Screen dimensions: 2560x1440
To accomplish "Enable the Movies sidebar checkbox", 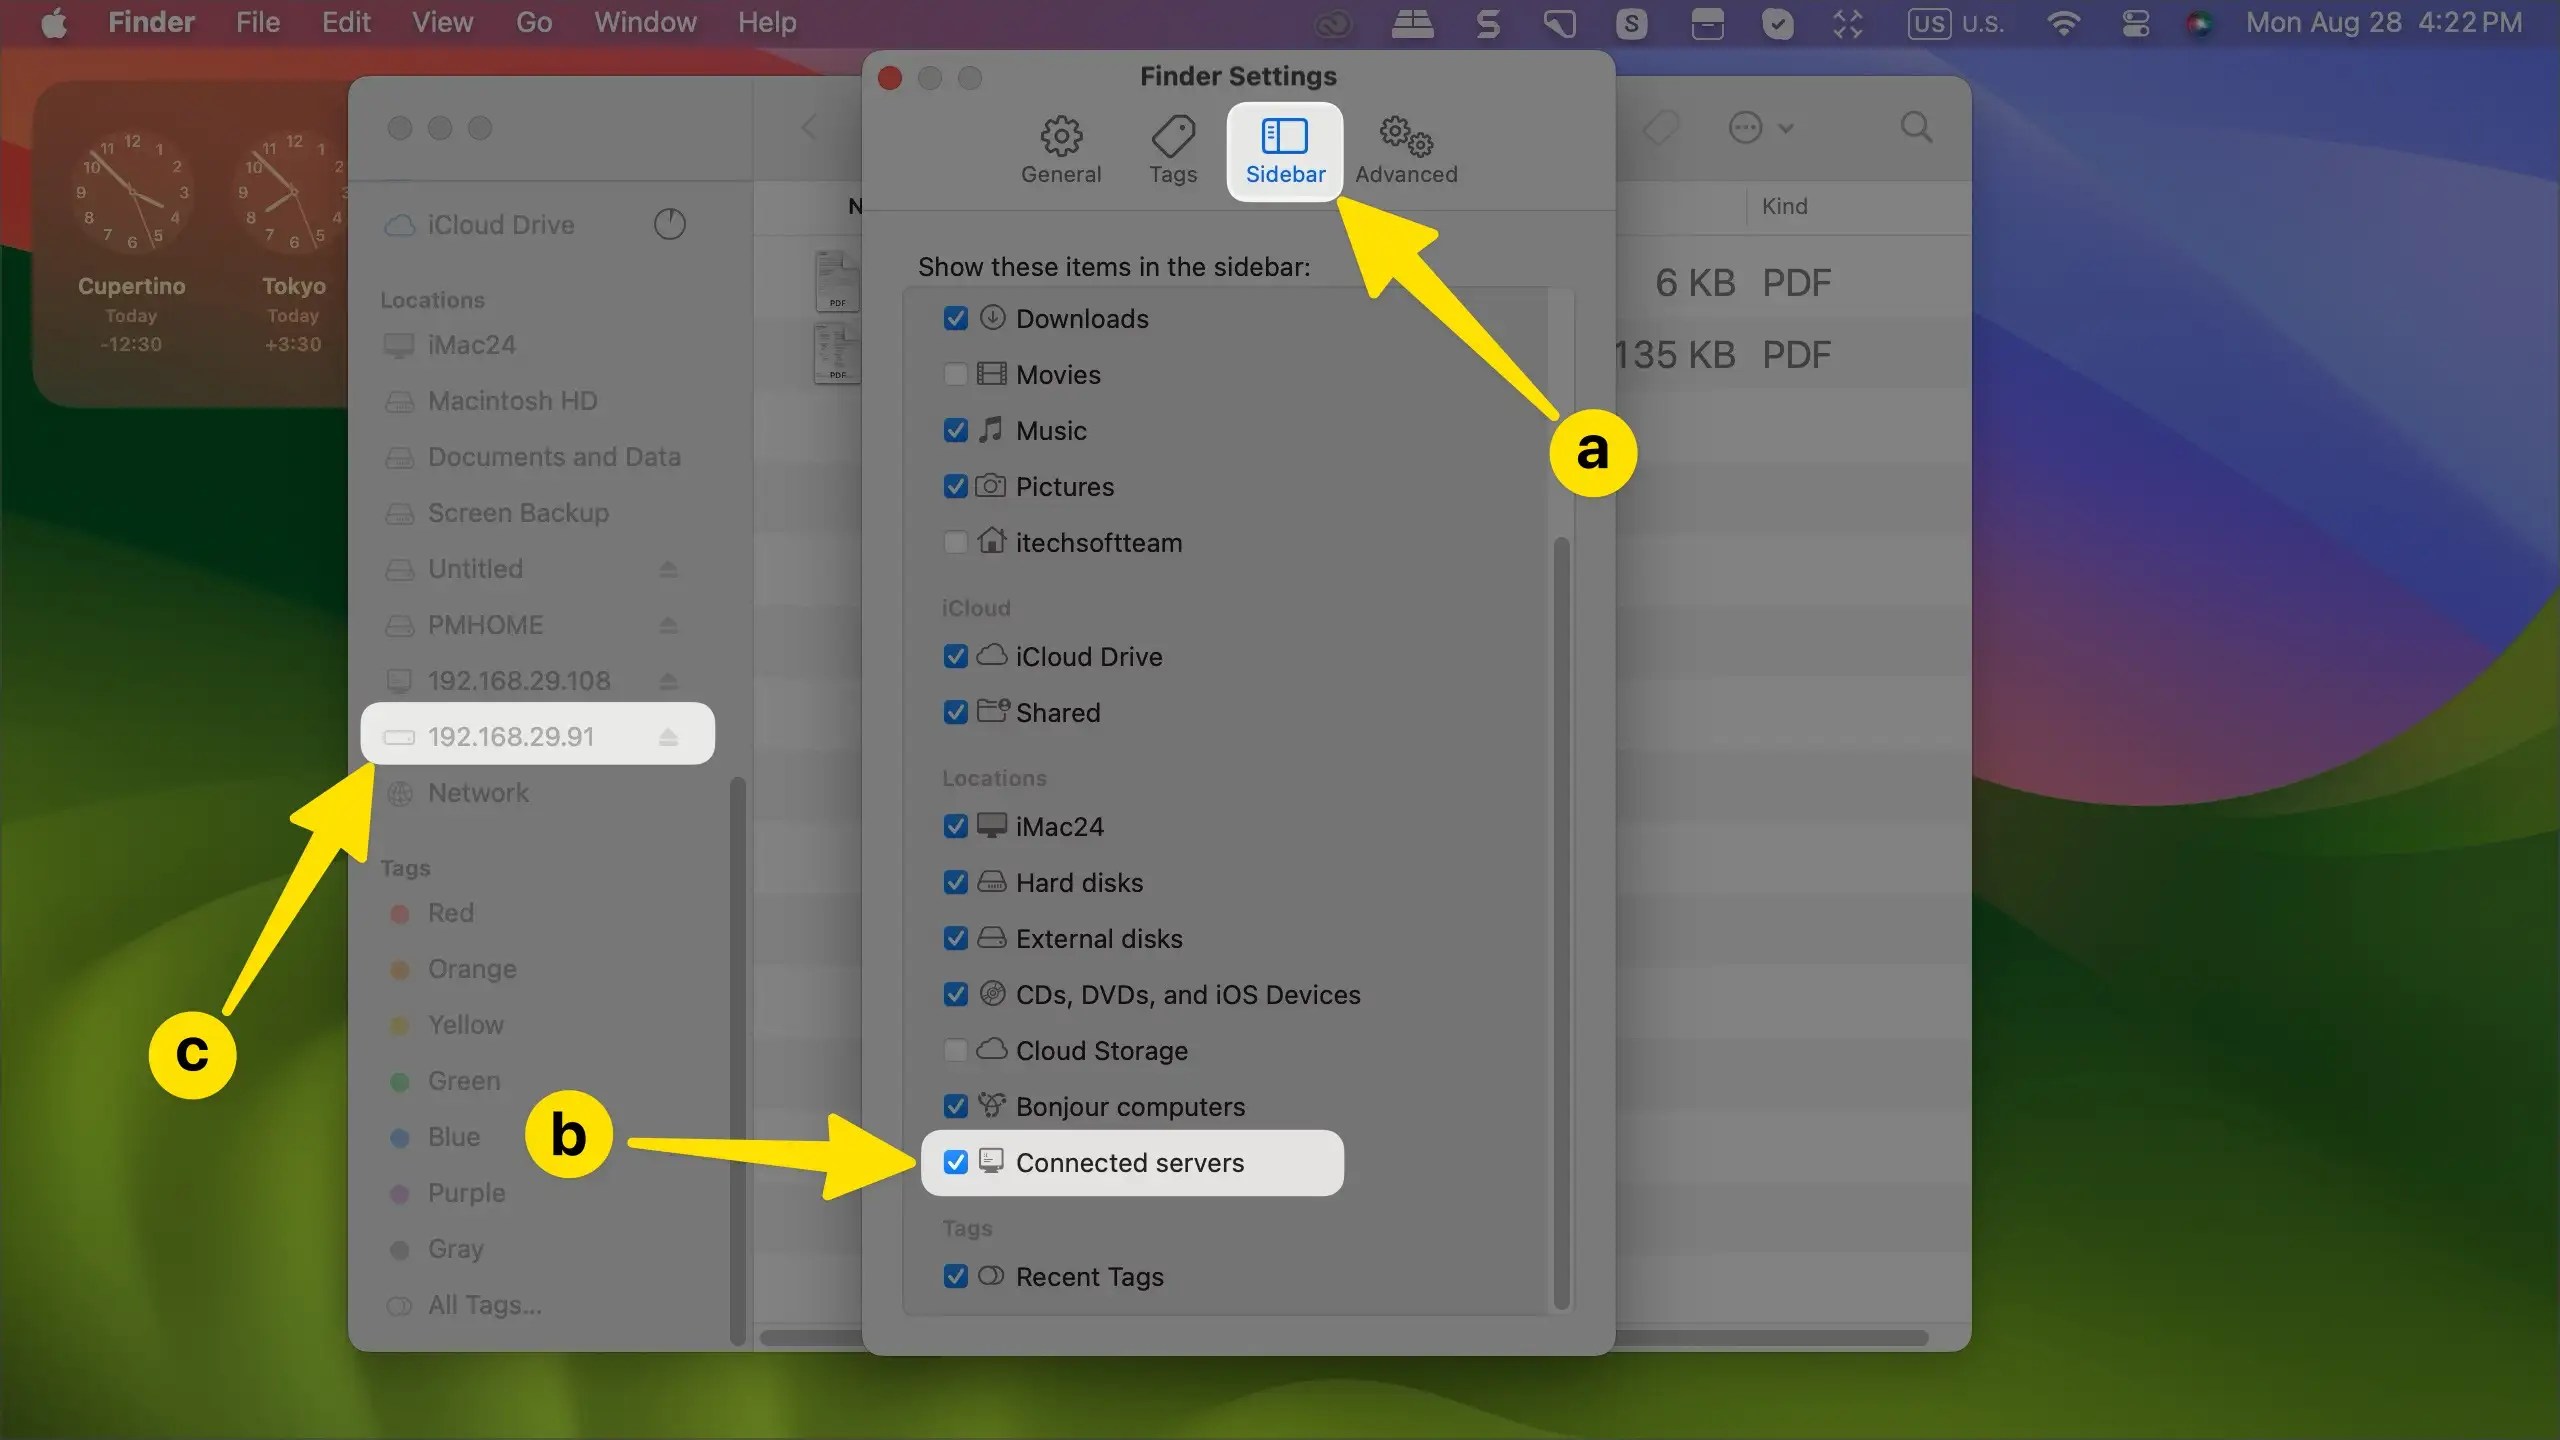I will click(x=955, y=374).
